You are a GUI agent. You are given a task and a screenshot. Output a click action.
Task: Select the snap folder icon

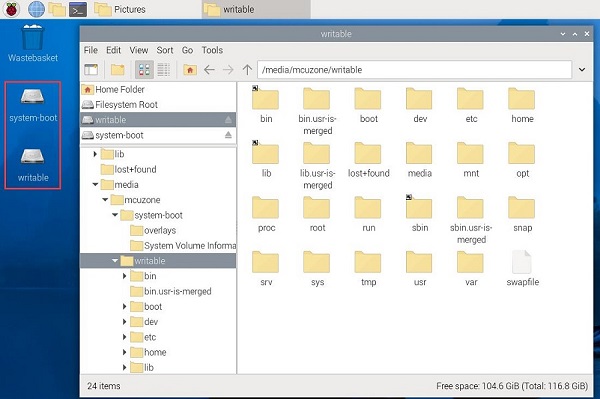[x=522, y=207]
